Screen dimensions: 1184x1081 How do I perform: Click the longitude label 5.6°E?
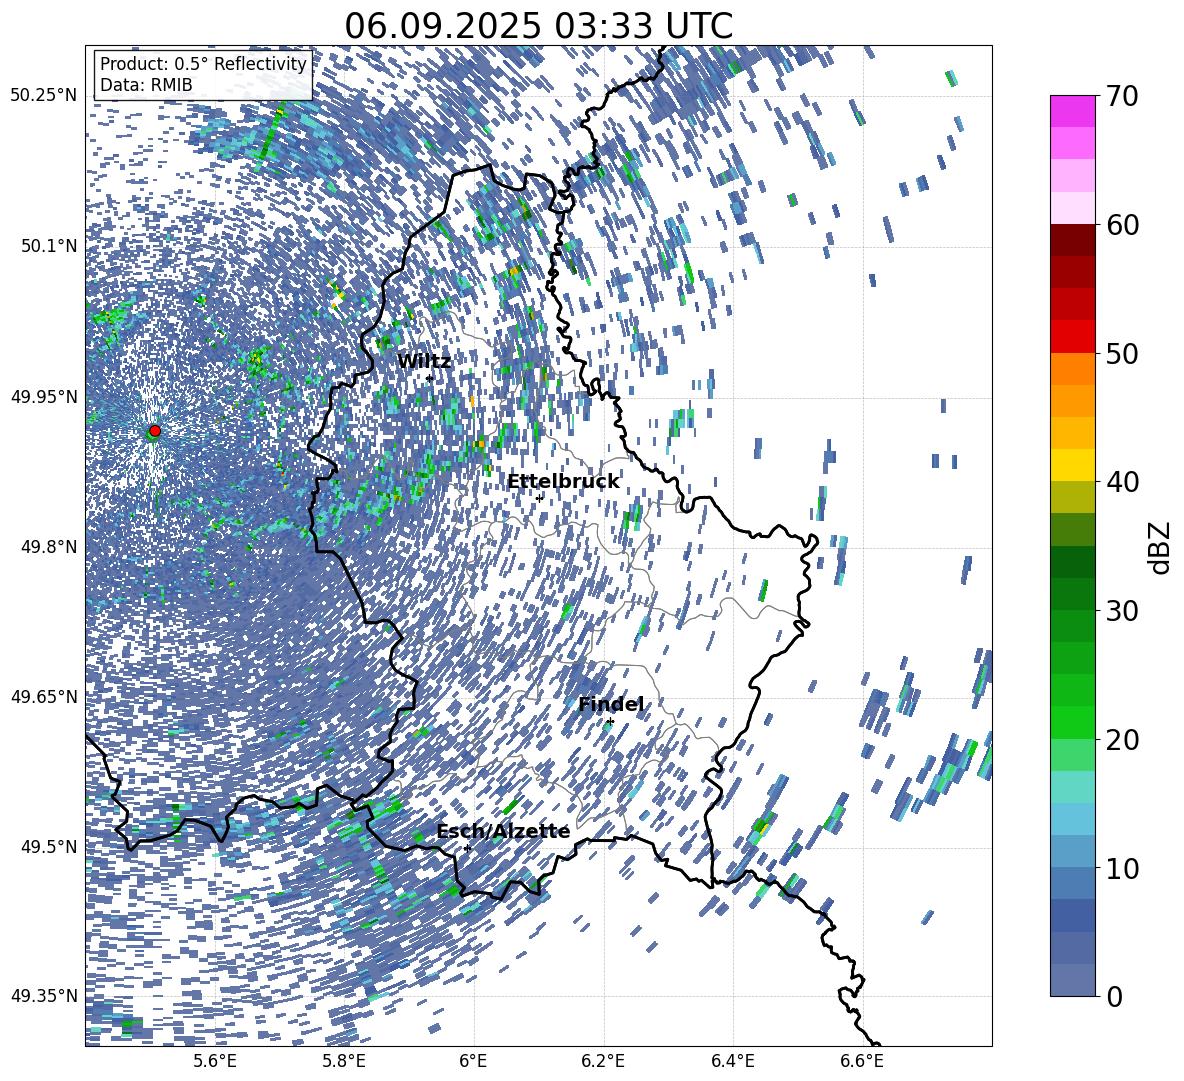[x=215, y=1061]
